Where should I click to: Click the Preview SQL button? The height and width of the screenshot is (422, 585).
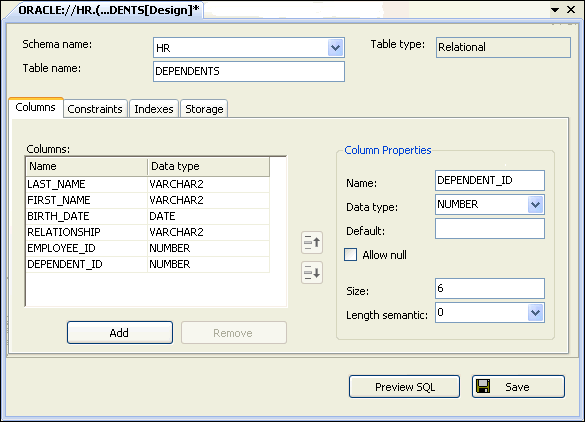pos(404,387)
